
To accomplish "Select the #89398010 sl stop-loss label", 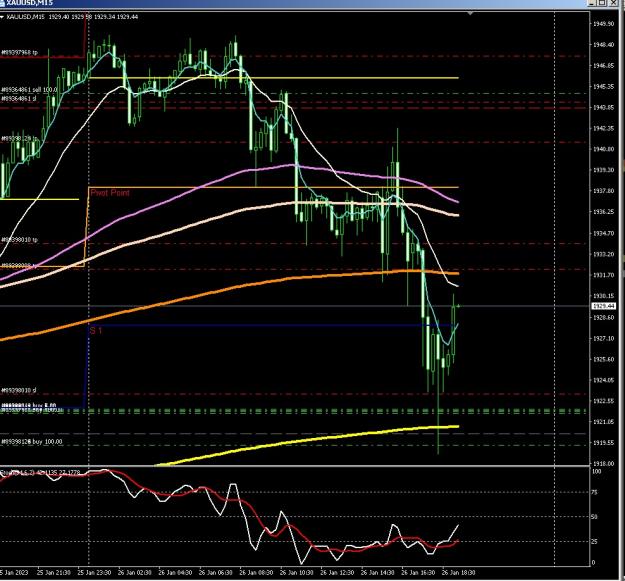I will click(19, 390).
